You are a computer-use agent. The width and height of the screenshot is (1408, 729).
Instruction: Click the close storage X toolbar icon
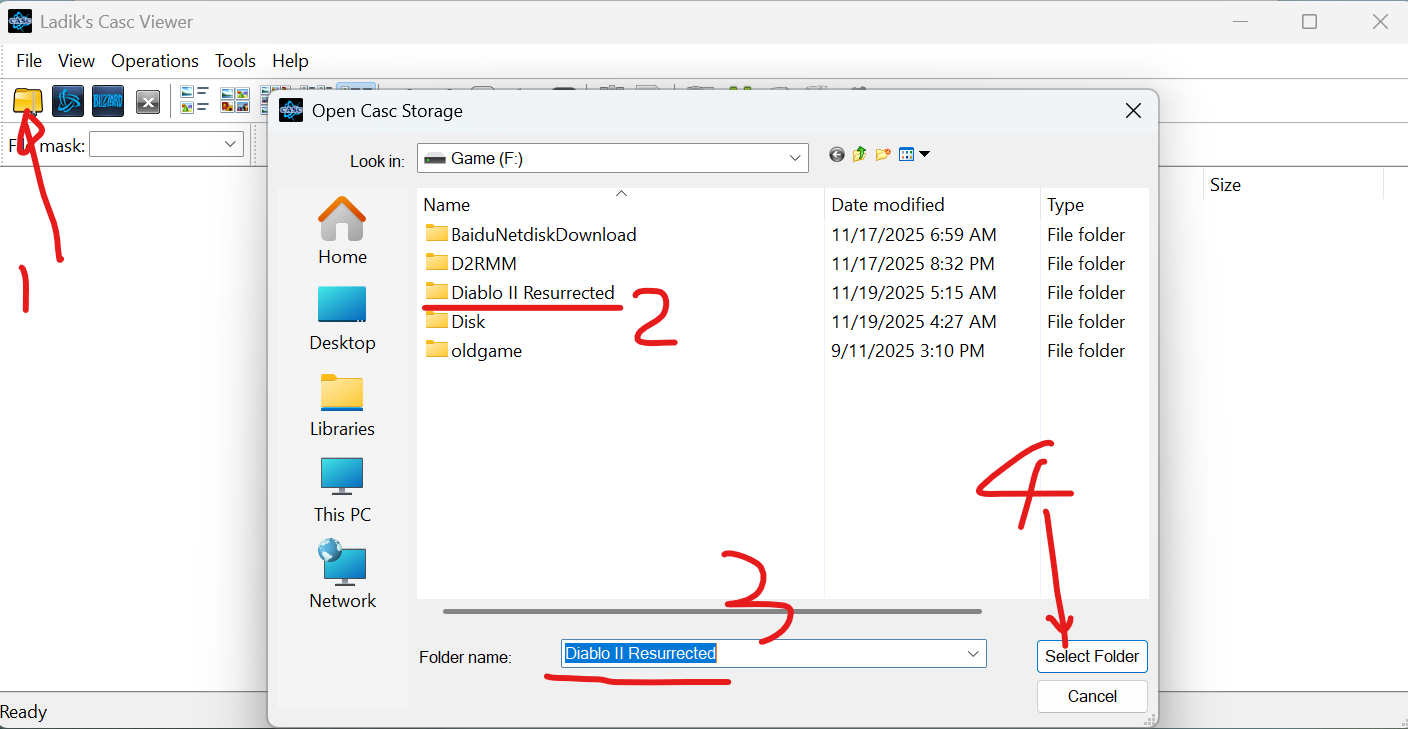pyautogui.click(x=148, y=101)
